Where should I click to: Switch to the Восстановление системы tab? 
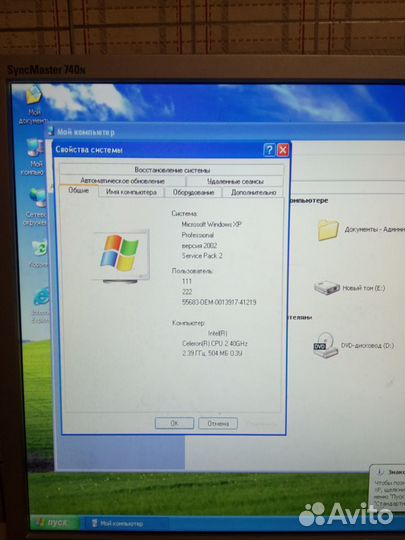coord(172,170)
